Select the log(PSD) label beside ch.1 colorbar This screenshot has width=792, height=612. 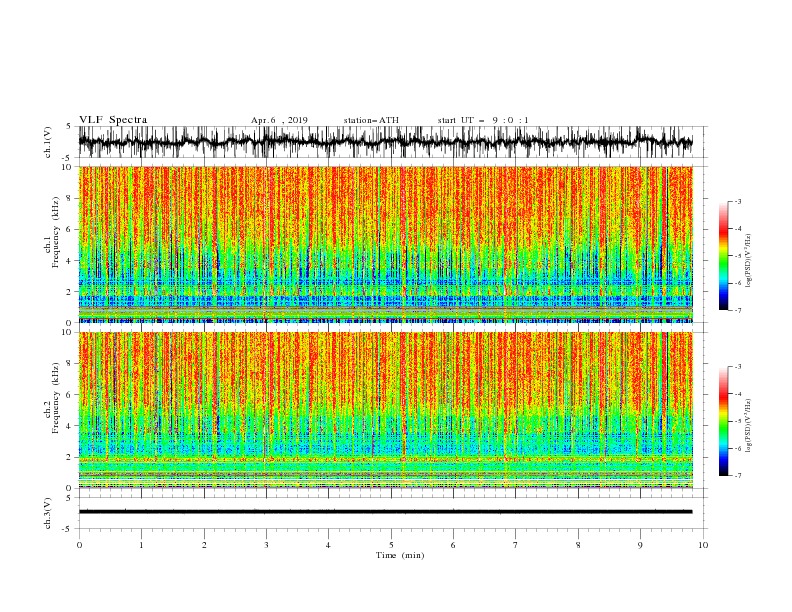click(749, 261)
